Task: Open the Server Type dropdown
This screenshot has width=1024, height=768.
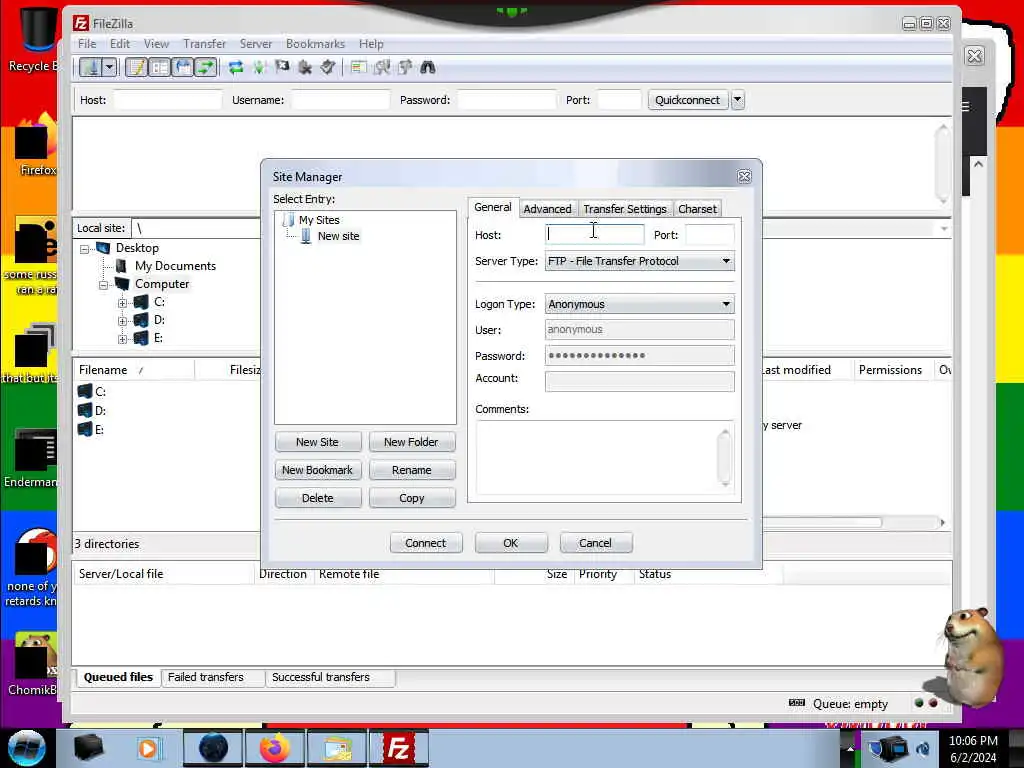Action: tap(639, 261)
